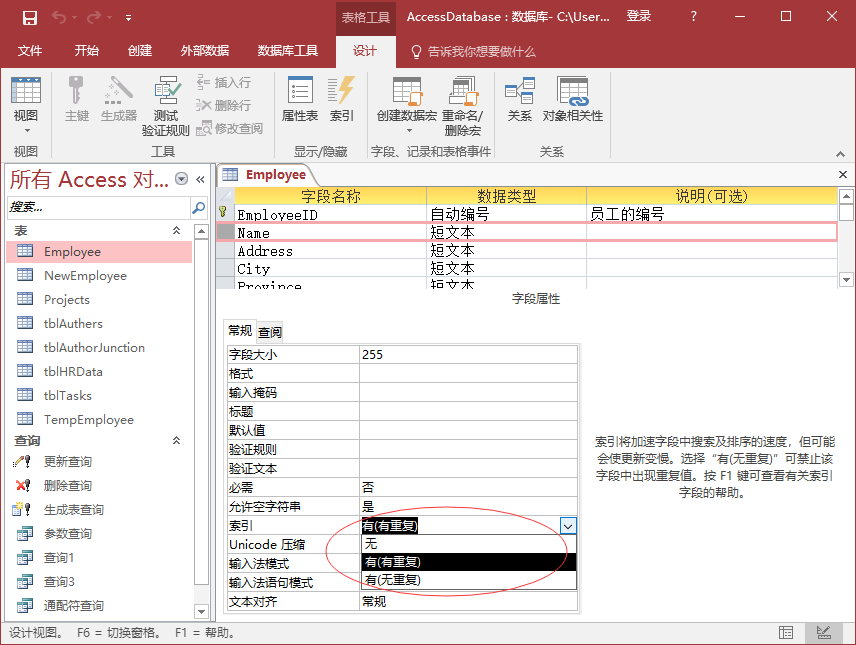Open the 文件 menu
Image resolution: width=856 pixels, height=645 pixels.
pyautogui.click(x=30, y=51)
